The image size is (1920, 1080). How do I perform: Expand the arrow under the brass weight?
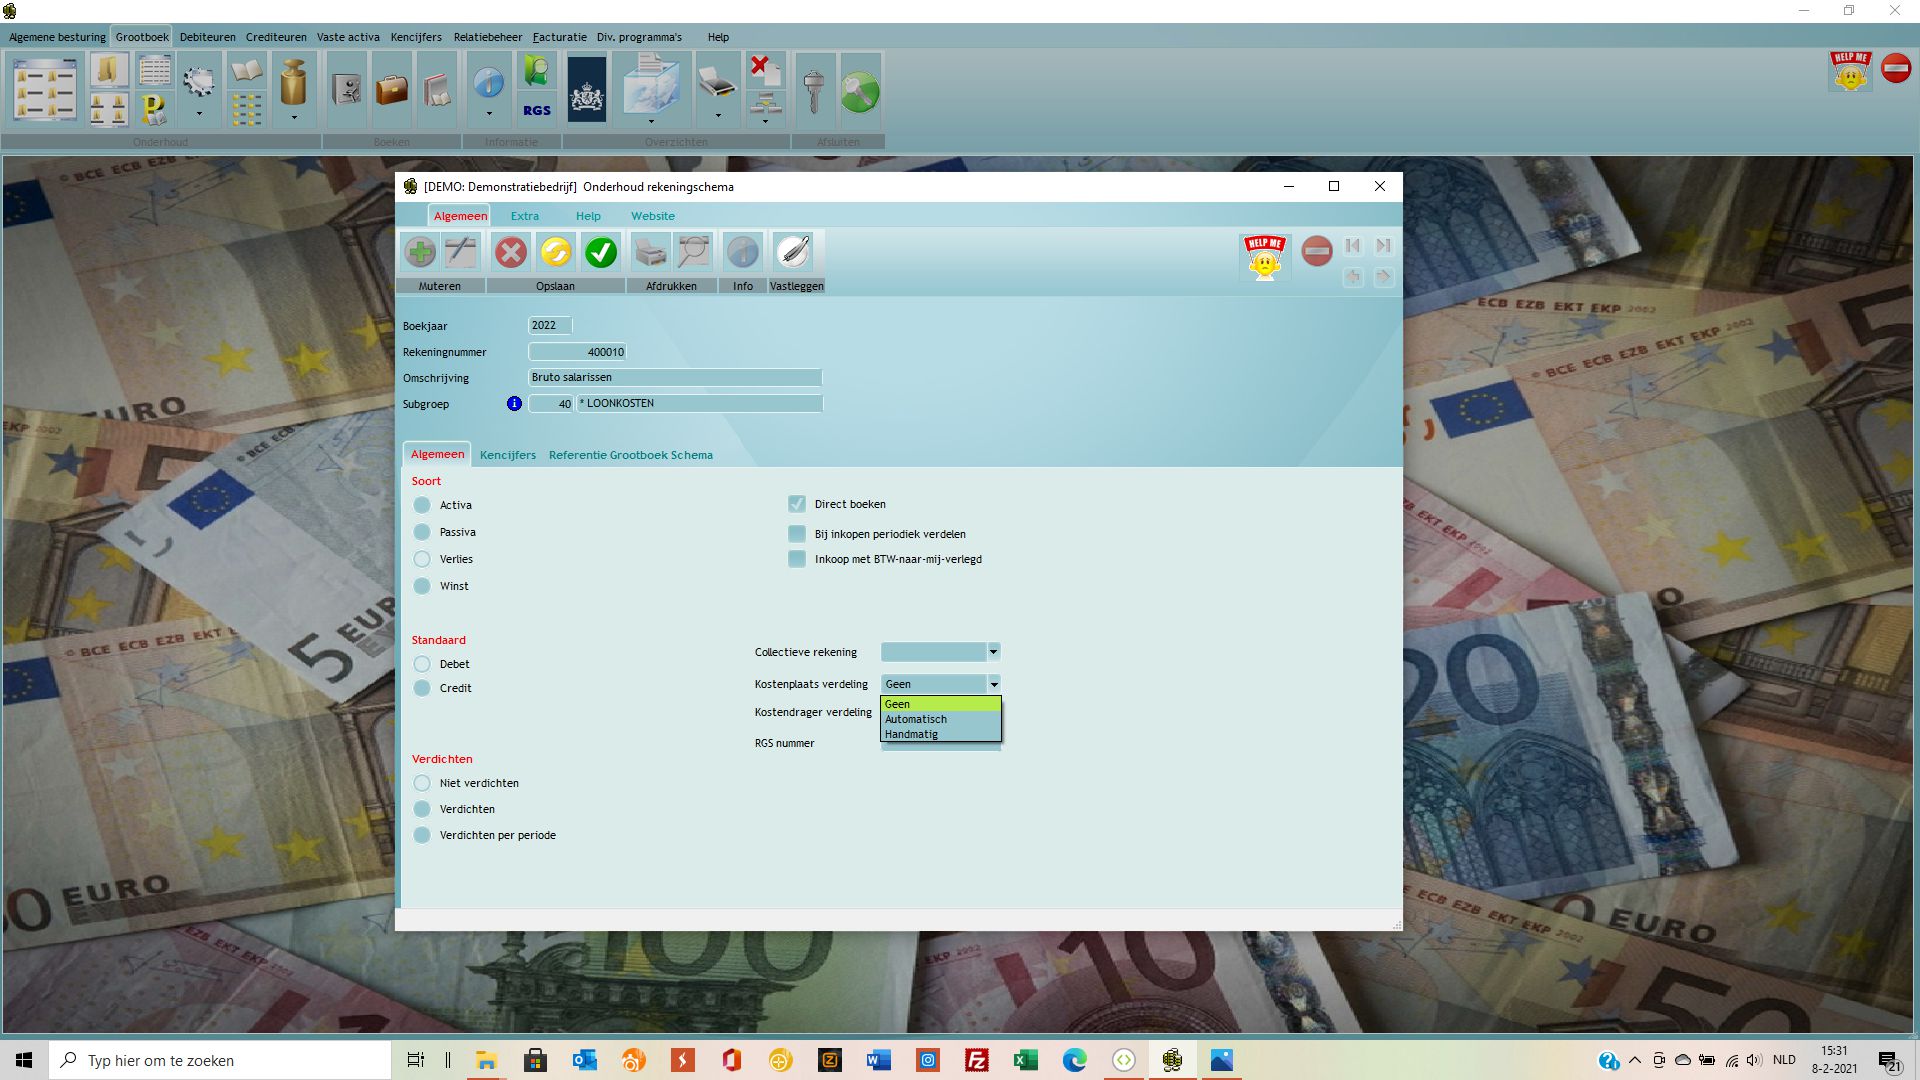[x=294, y=117]
